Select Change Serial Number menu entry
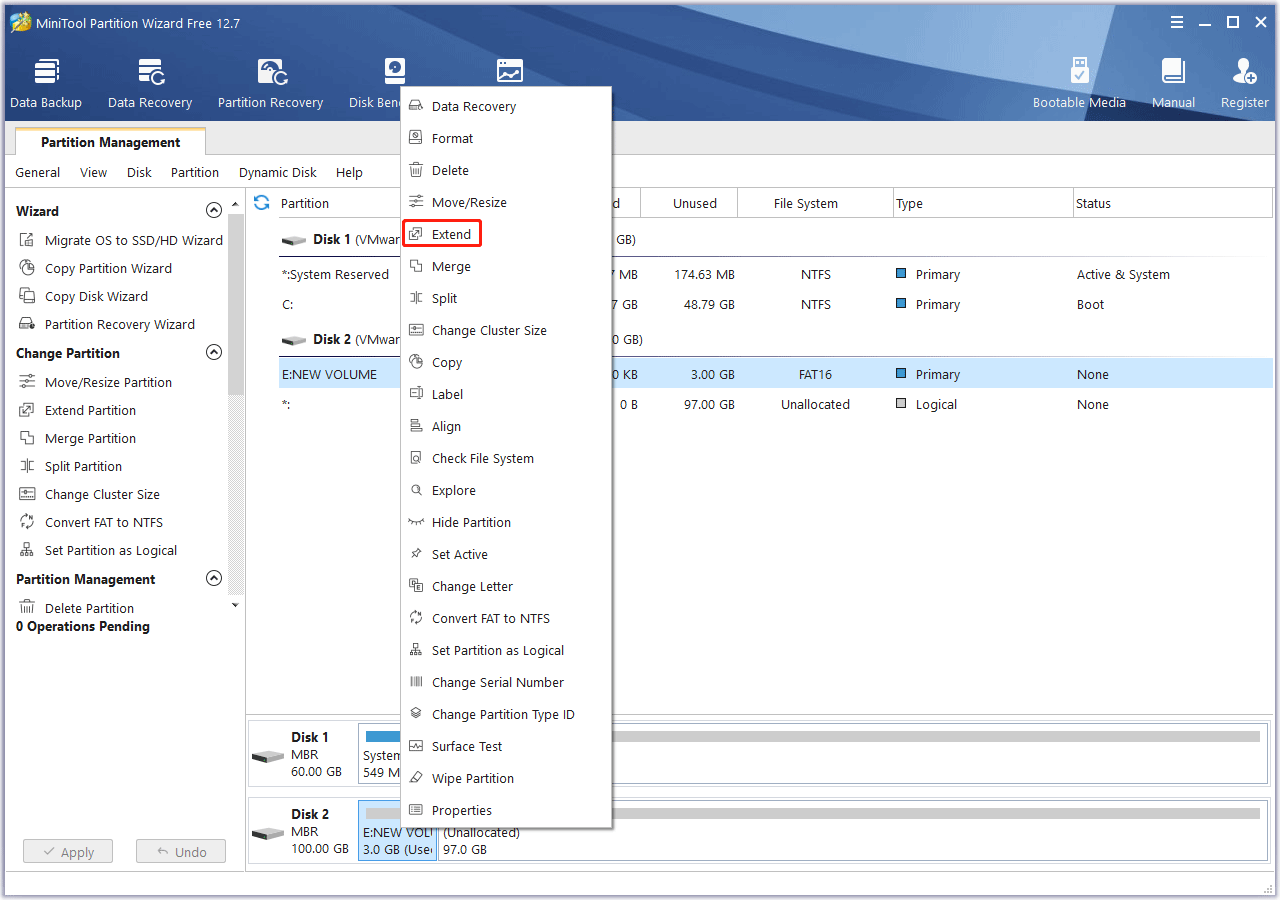The image size is (1280, 900). coord(498,682)
